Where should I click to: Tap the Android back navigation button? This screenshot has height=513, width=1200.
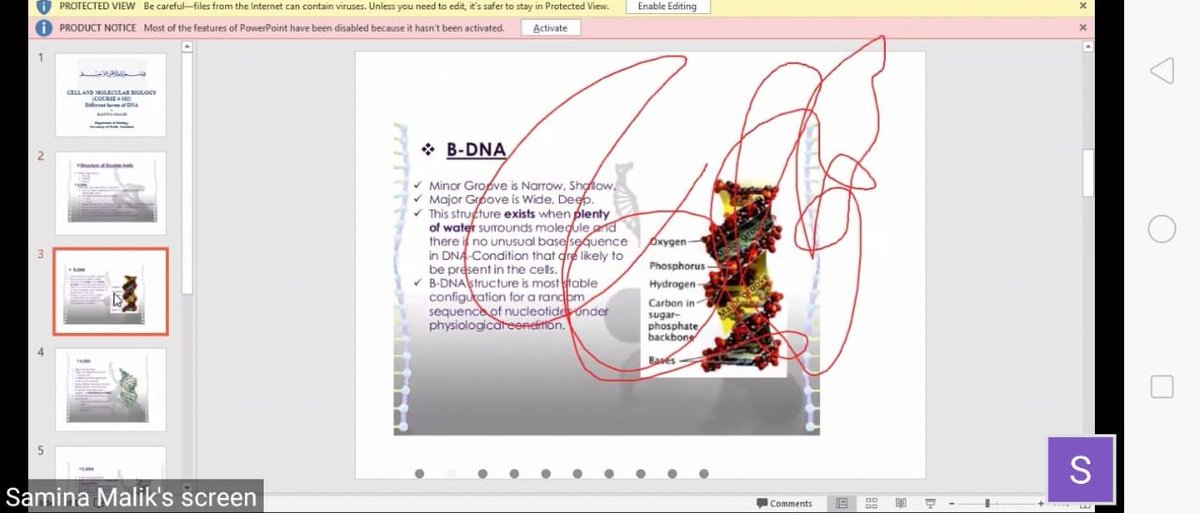pyautogui.click(x=1161, y=71)
